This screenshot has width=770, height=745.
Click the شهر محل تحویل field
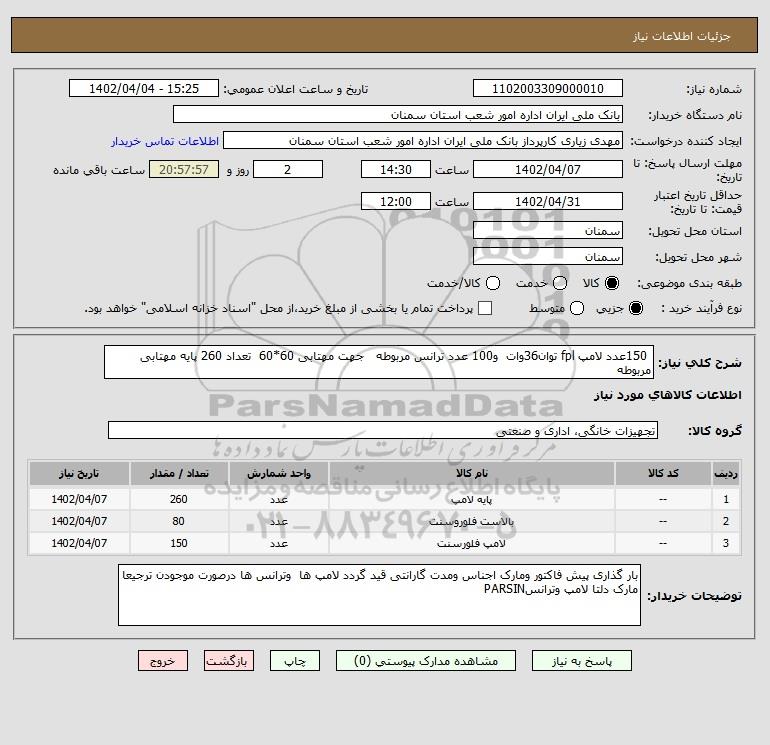click(x=548, y=256)
